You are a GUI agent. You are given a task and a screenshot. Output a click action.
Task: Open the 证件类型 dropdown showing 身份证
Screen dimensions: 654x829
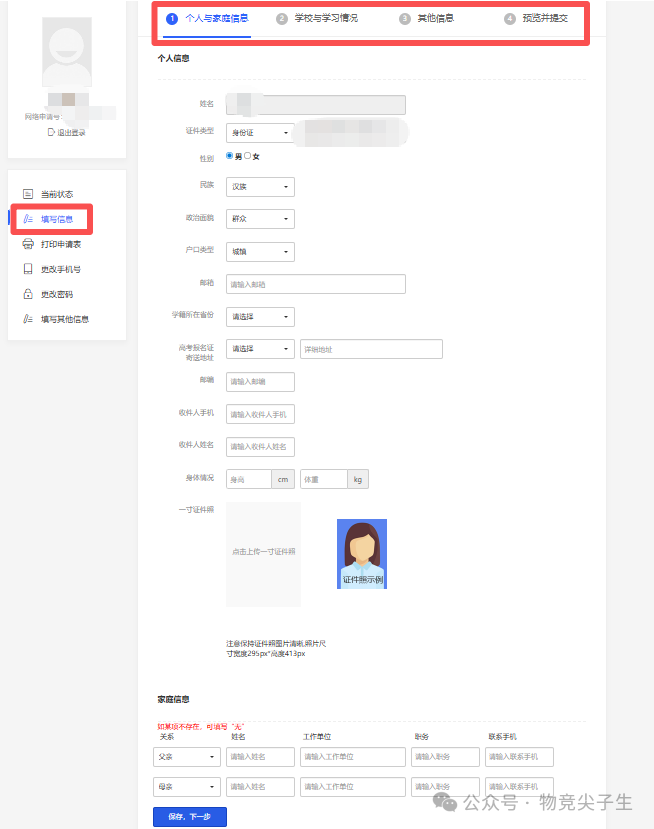[x=260, y=133]
